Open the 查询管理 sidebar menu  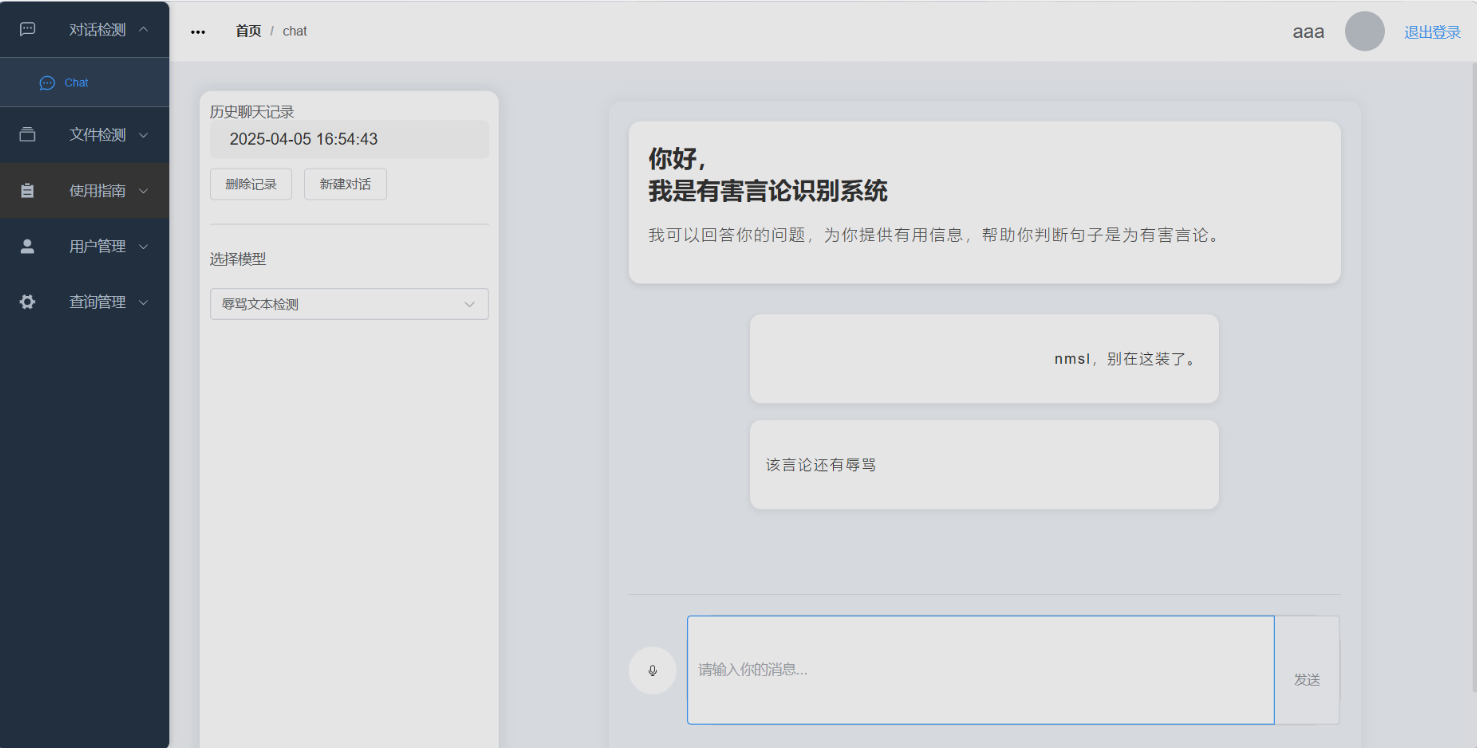coord(84,302)
